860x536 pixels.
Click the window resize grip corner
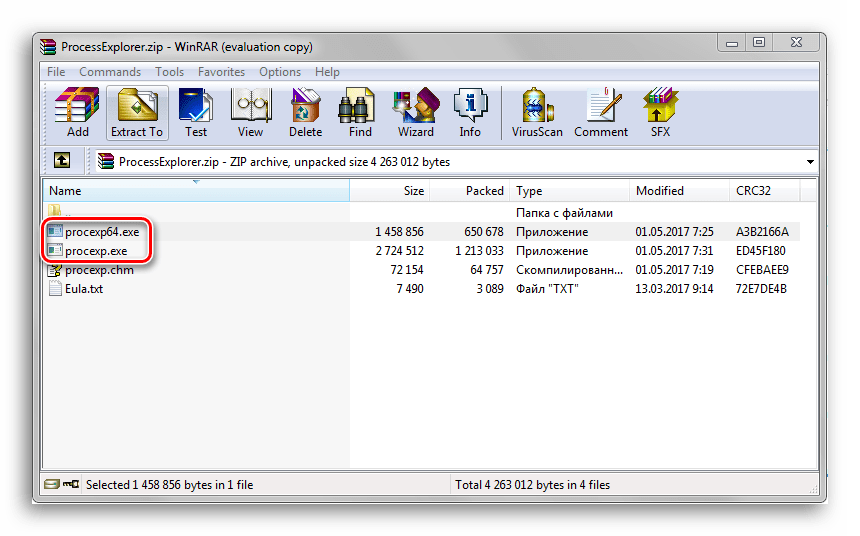pos(812,488)
